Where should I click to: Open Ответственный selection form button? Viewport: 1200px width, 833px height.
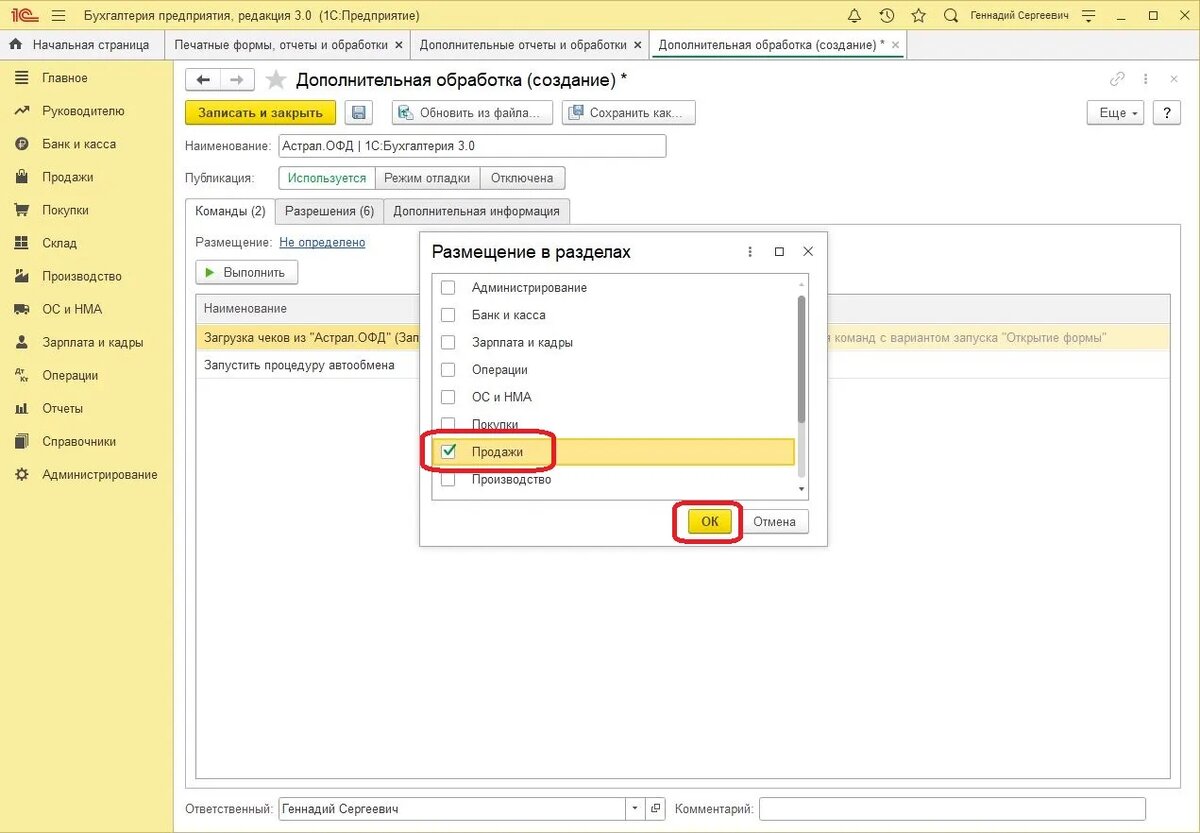(655, 808)
